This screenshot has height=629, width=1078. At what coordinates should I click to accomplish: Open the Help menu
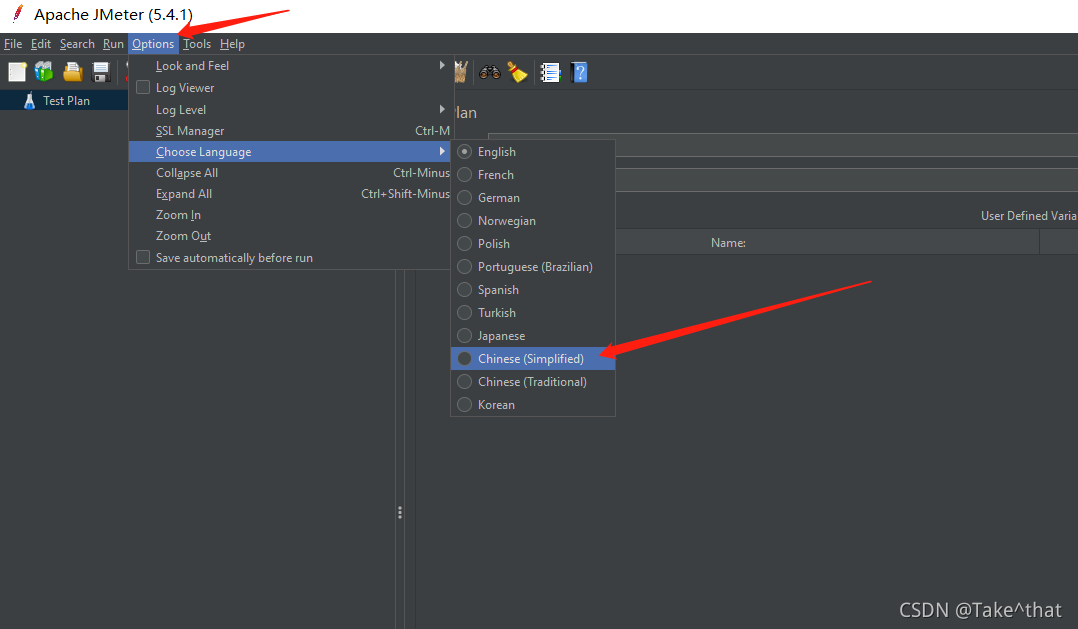pos(232,44)
